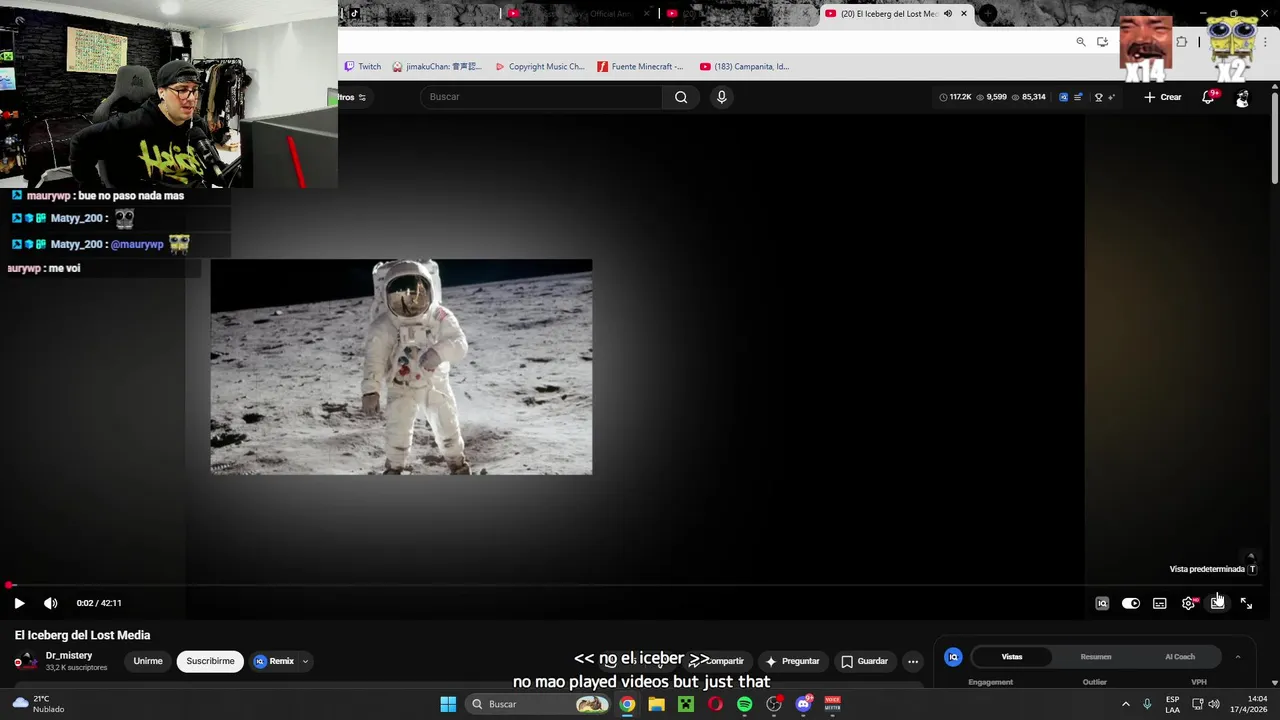This screenshot has height=720, width=1280.
Task: Click the install app icon in the address bar
Action: 1102,42
